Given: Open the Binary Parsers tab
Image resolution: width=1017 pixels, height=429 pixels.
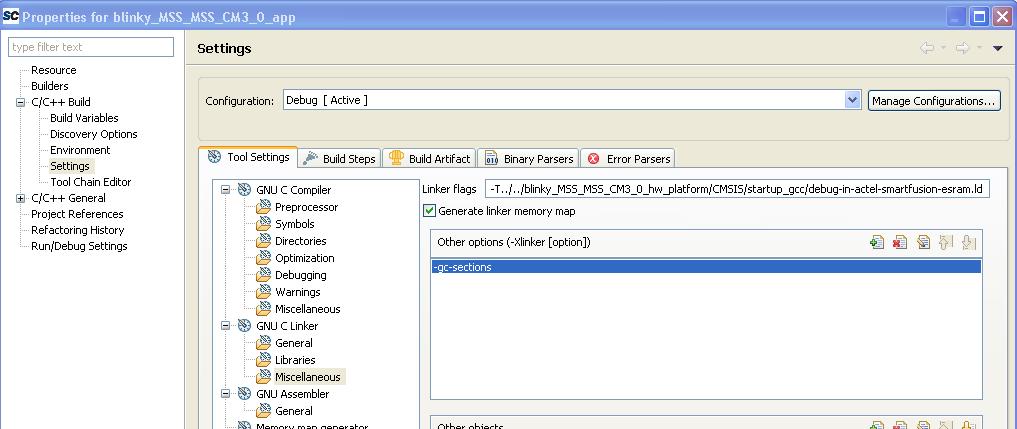Looking at the screenshot, I should [528, 158].
